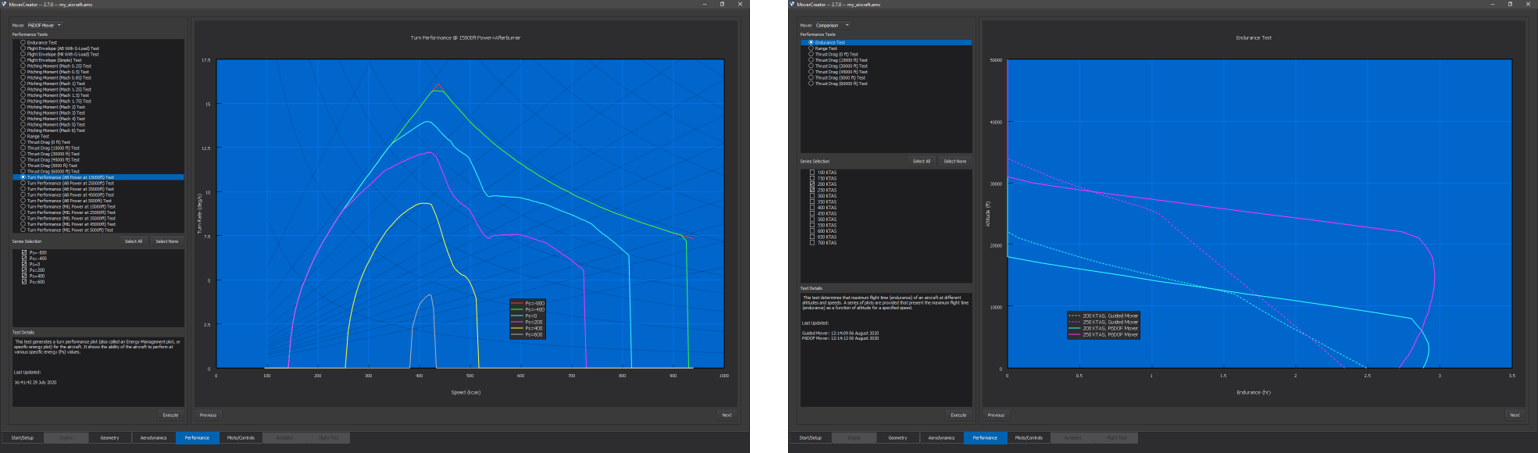Viewport: 1538px width, 453px height.
Task: Click the endurance plot legend box
Action: click(x=1102, y=325)
